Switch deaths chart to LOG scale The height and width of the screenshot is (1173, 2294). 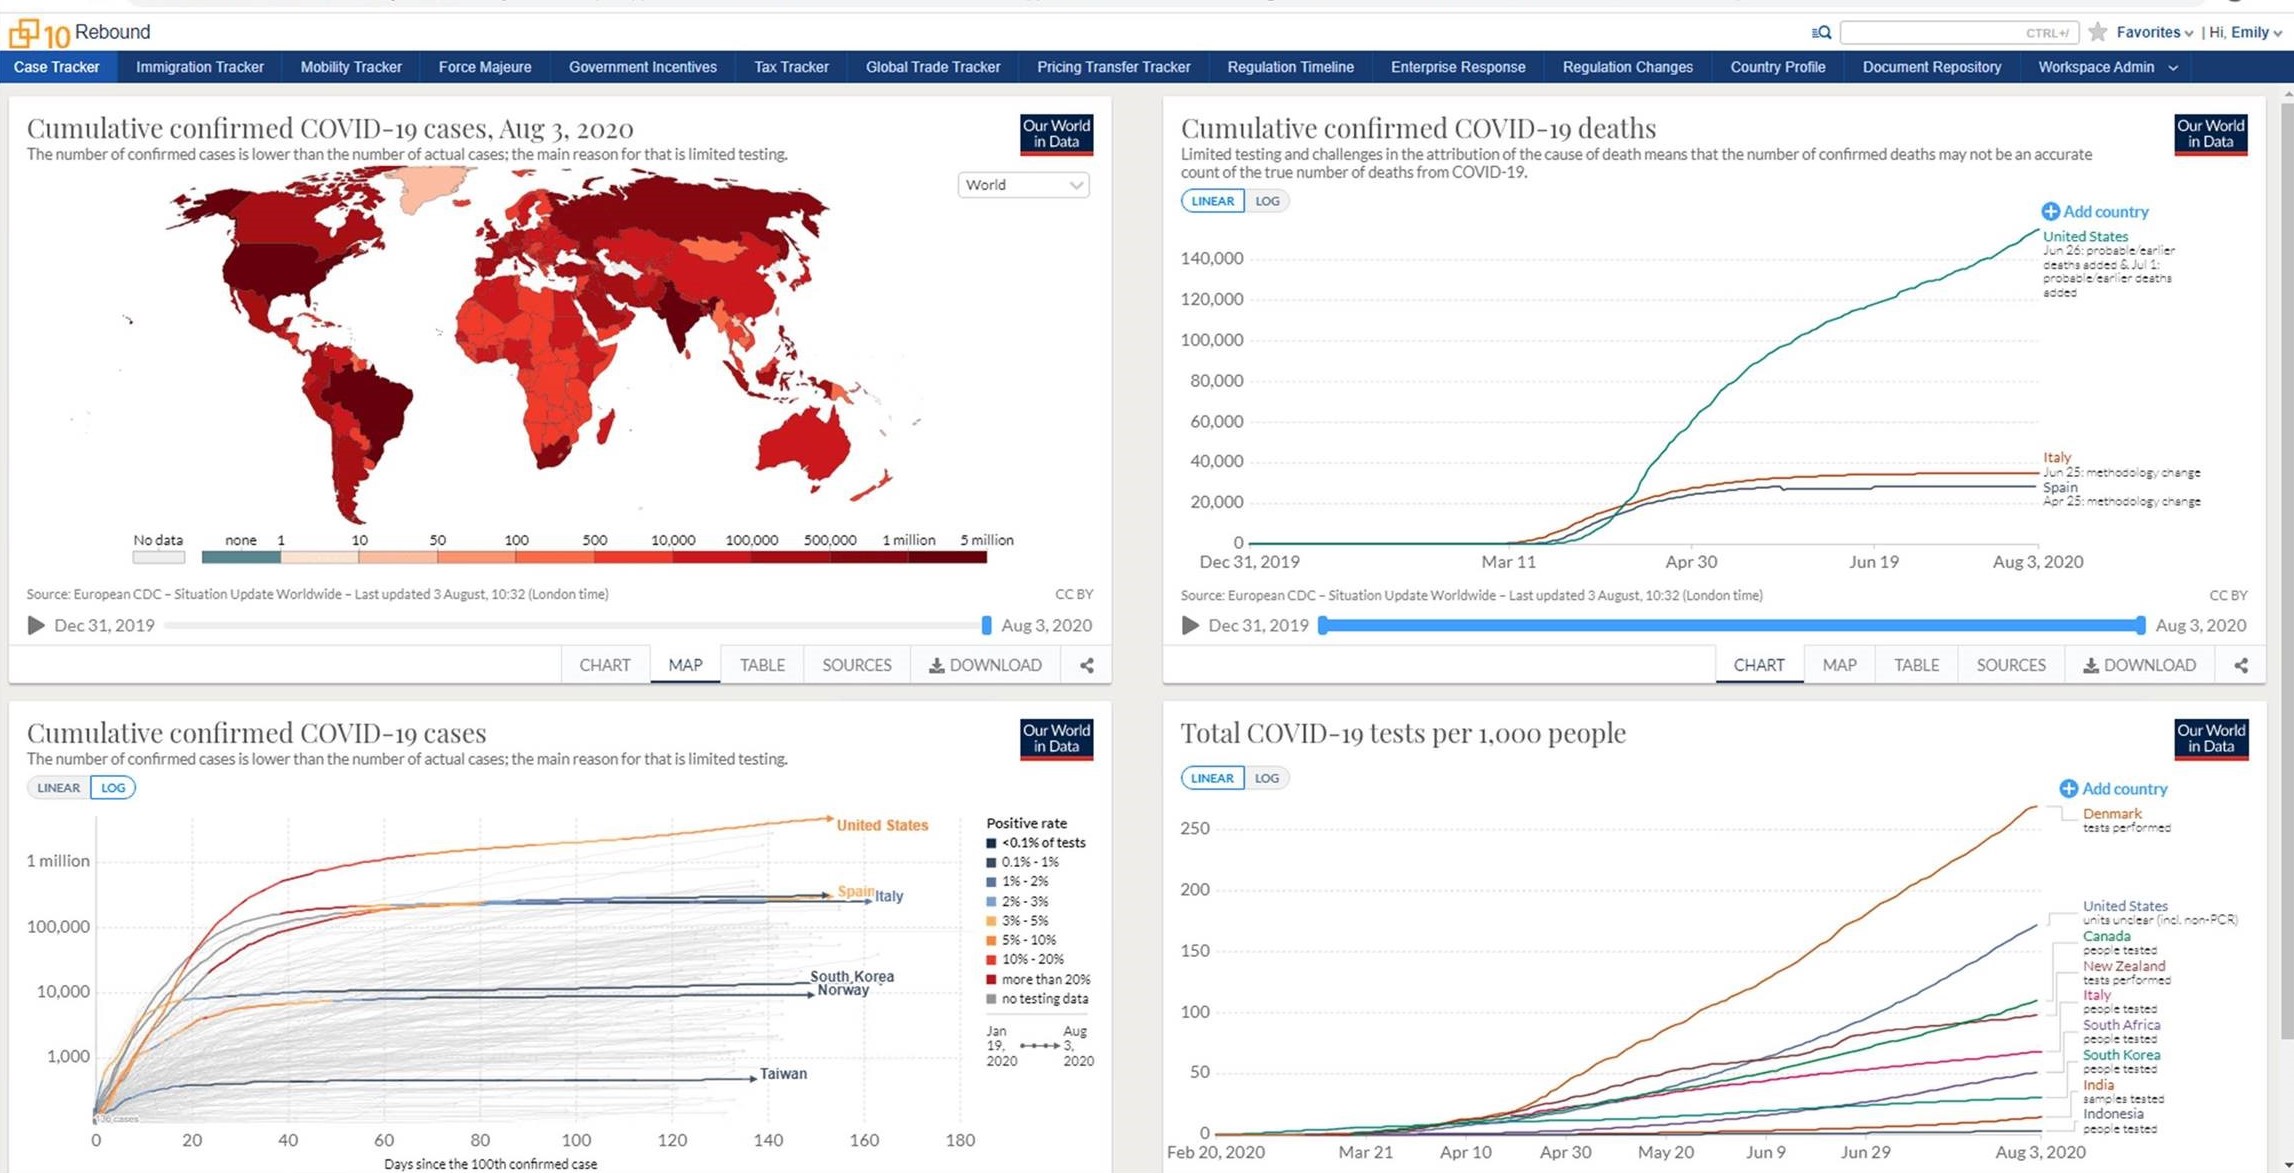(x=1267, y=201)
